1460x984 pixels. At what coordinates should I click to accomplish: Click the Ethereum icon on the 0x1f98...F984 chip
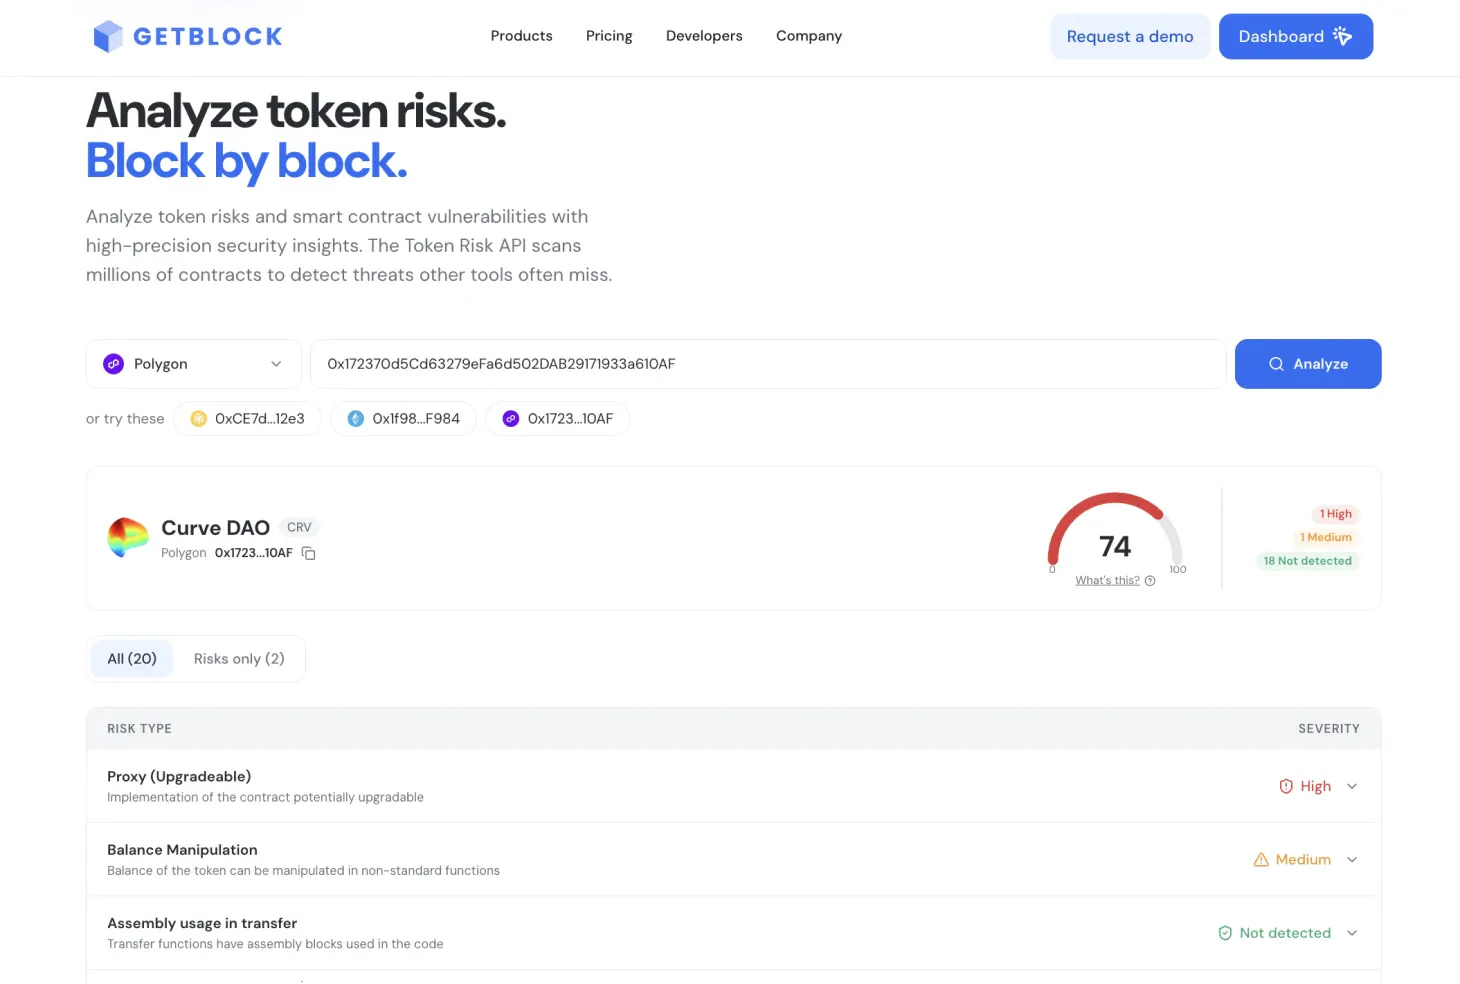356,418
